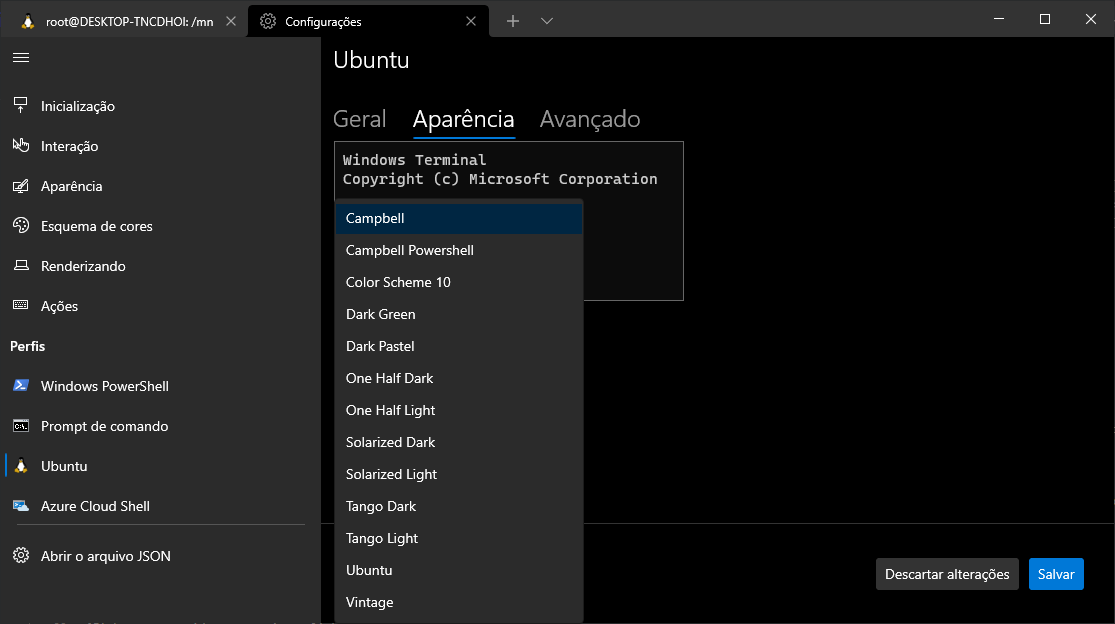Switch to the Geral tab
Screen dimensions: 1115x624
[360, 119]
